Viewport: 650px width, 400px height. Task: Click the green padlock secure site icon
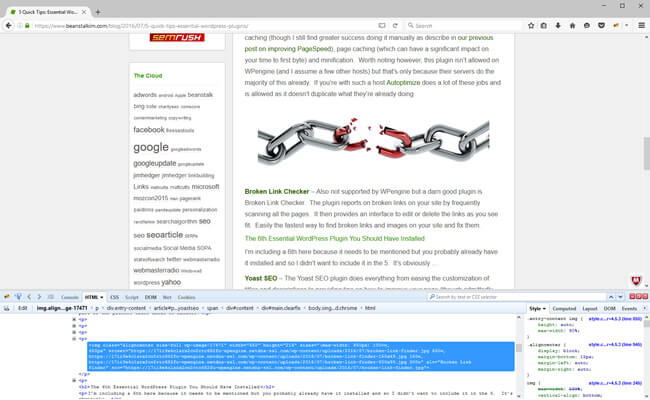(x=27, y=26)
